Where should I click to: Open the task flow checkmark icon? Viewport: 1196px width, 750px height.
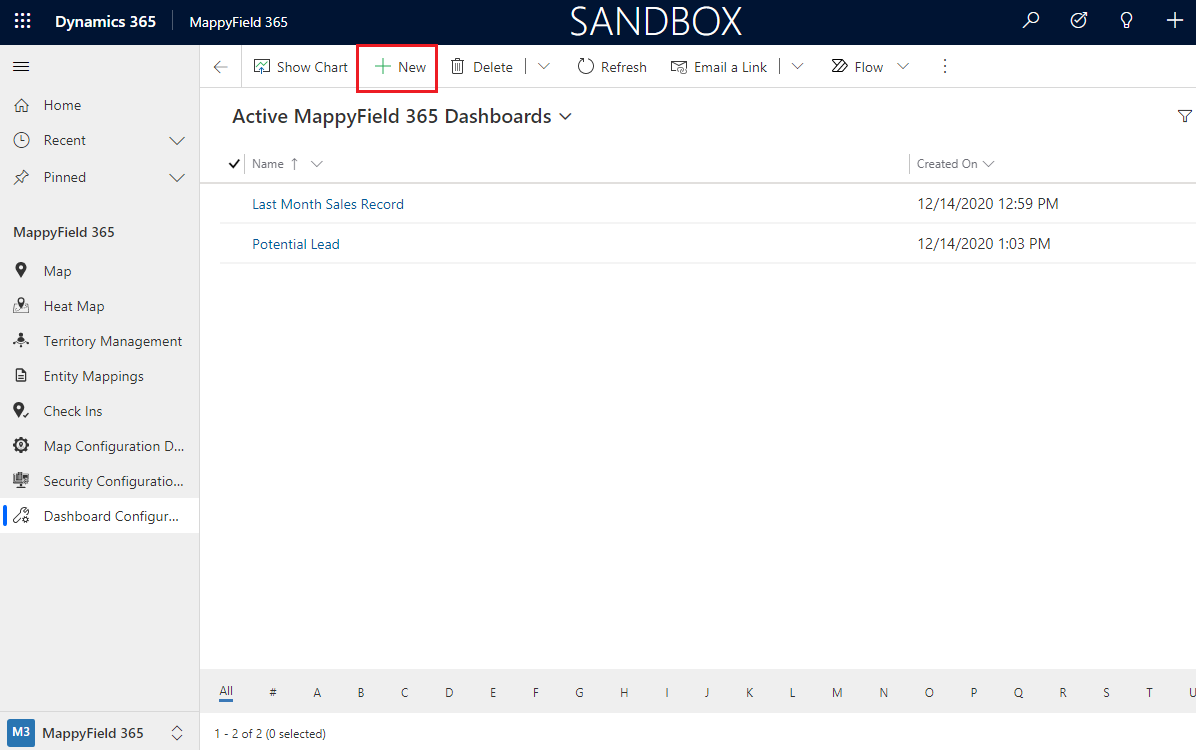[x=1079, y=21]
